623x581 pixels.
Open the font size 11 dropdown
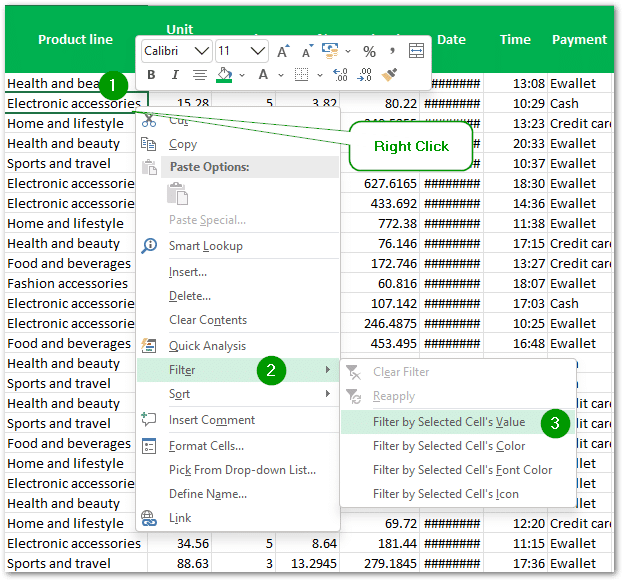(257, 51)
